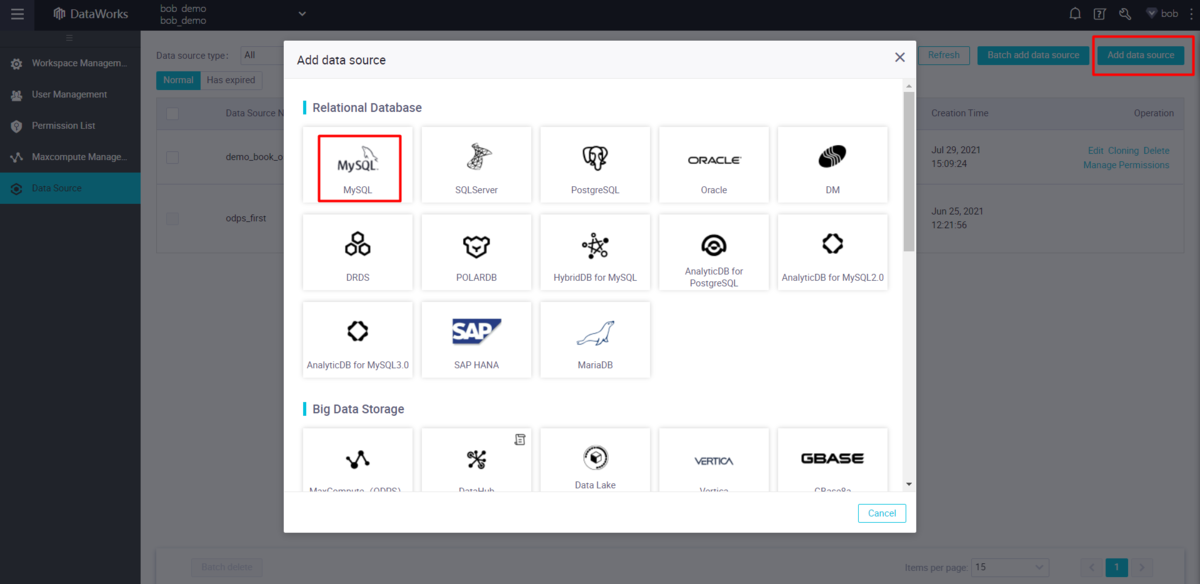The image size is (1200, 584).
Task: Select the DRDS data source
Action: [358, 252]
